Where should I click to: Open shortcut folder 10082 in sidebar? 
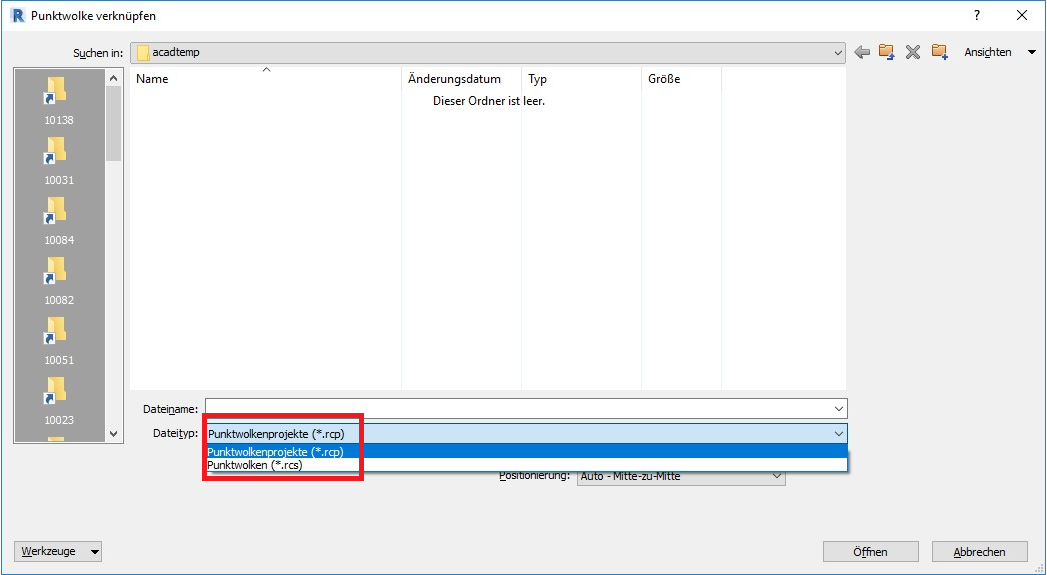click(58, 282)
